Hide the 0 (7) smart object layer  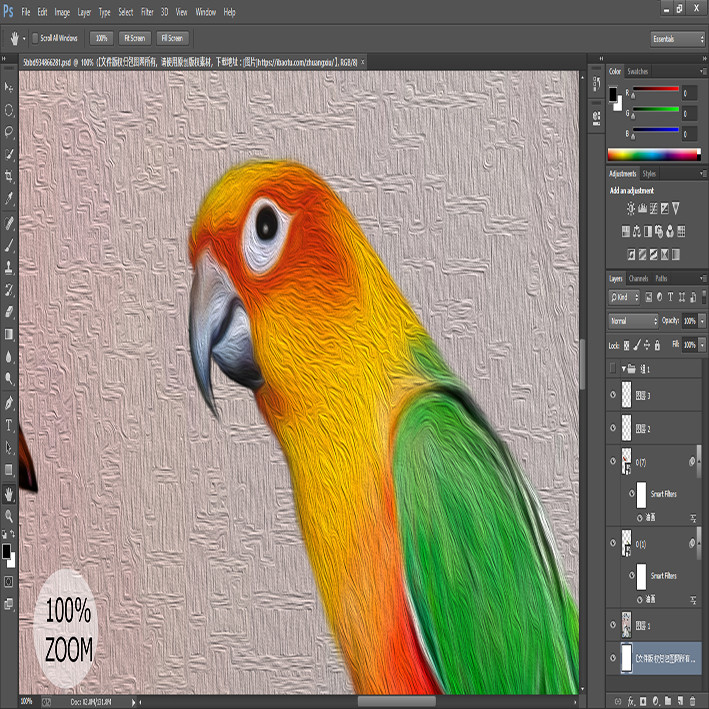pos(613,461)
